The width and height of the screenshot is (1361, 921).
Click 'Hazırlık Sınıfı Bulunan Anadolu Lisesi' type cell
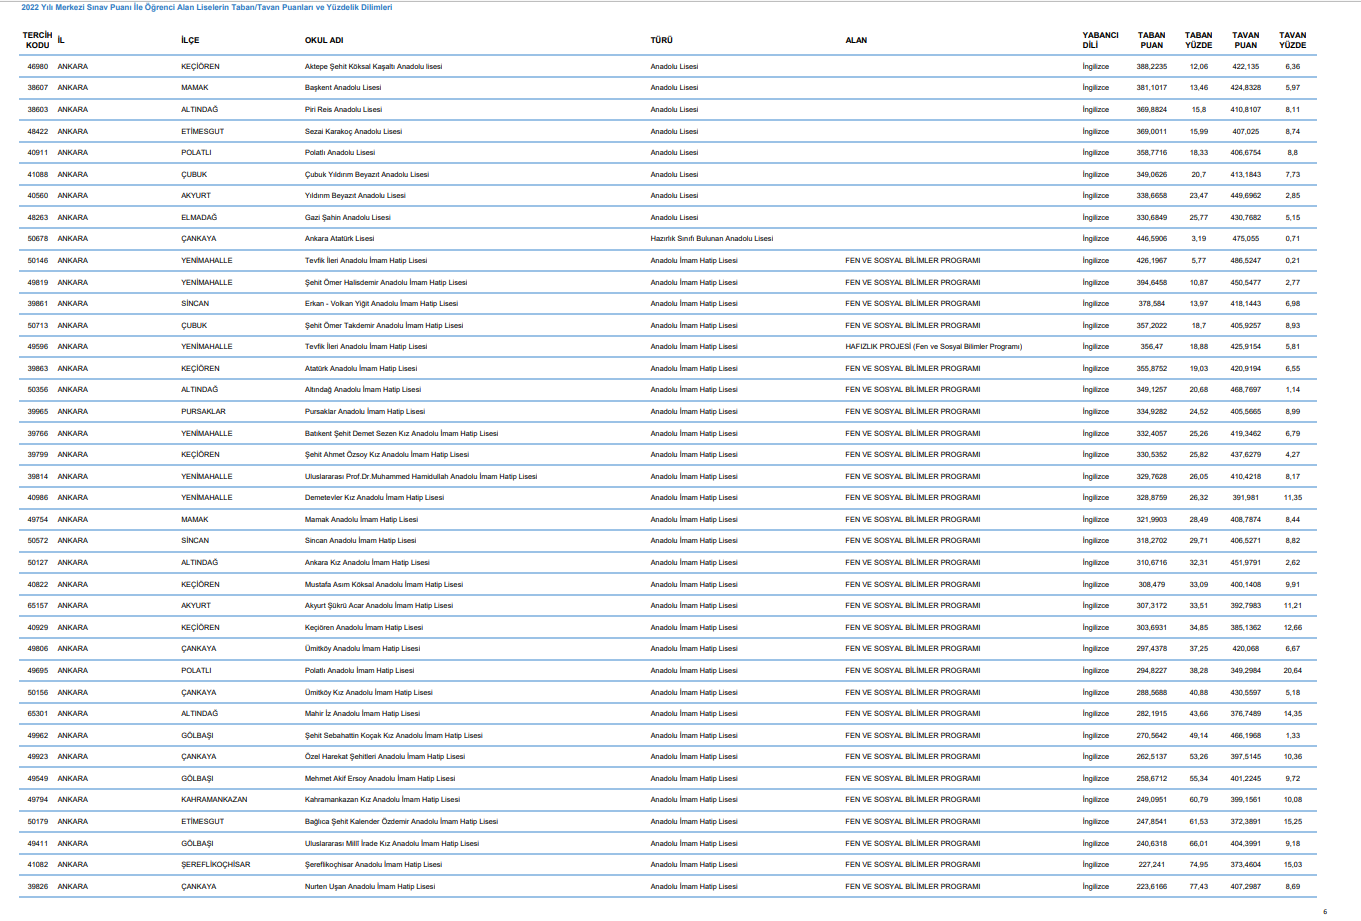[x=712, y=239]
